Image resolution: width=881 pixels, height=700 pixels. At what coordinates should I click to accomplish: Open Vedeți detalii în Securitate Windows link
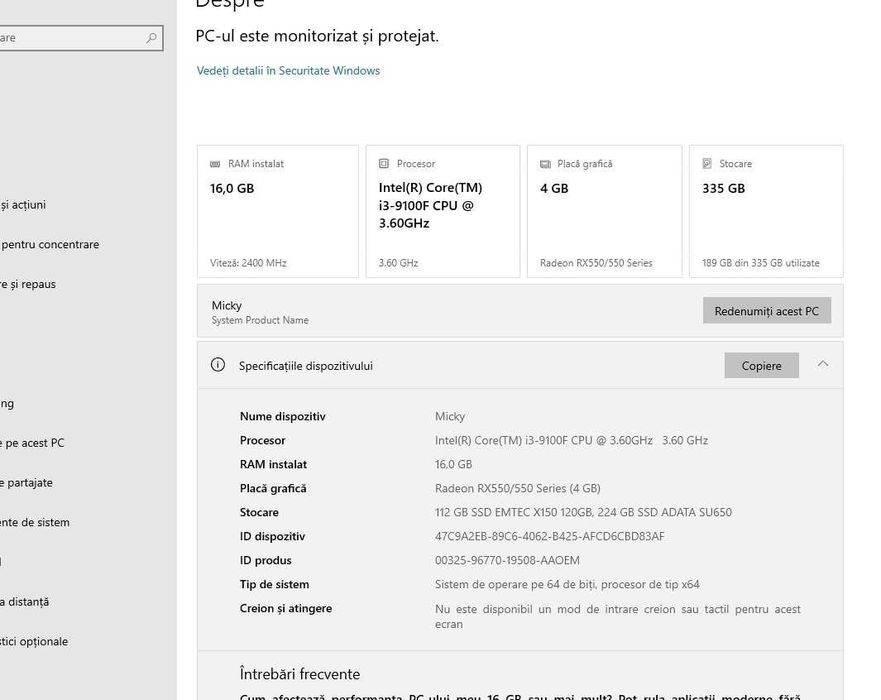(x=288, y=71)
